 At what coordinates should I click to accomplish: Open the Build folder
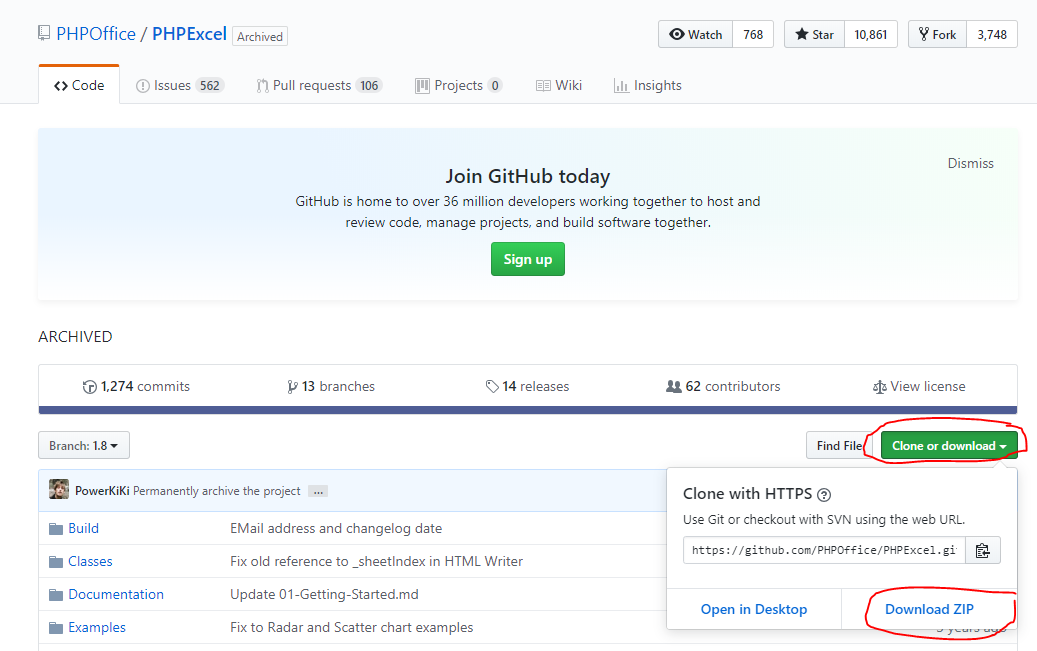tap(83, 529)
